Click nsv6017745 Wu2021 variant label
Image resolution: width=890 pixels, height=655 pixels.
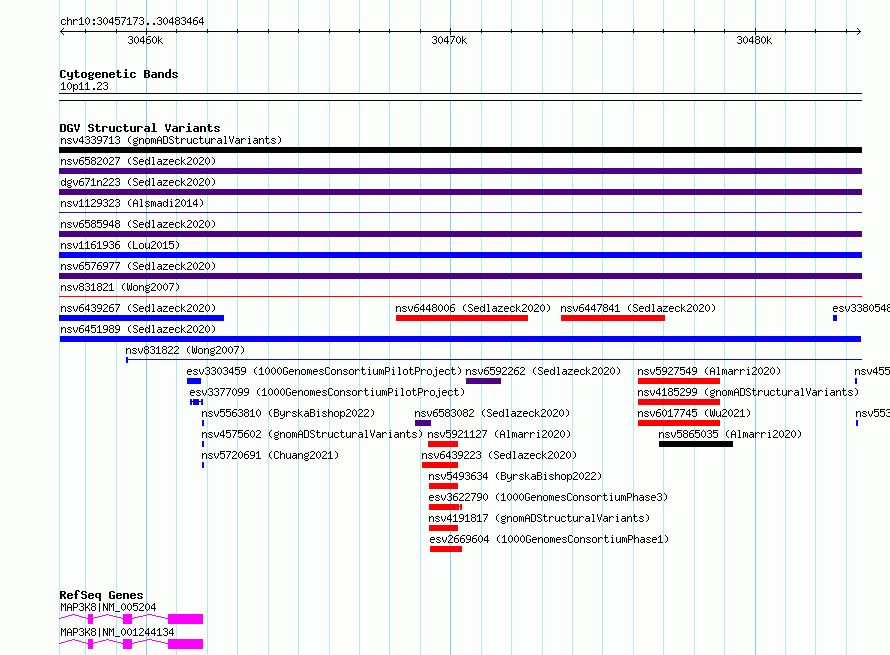tap(694, 413)
